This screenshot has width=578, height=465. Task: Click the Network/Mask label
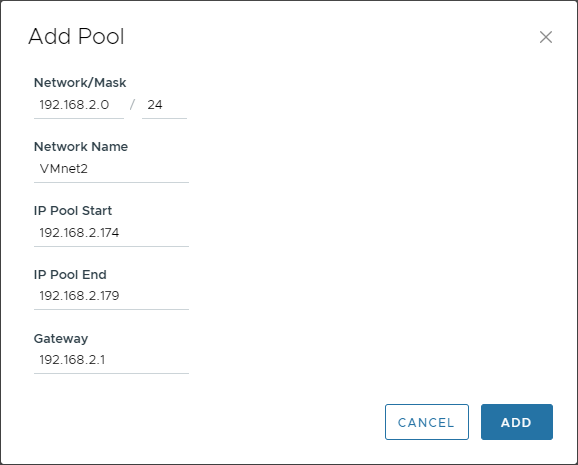[x=80, y=83]
